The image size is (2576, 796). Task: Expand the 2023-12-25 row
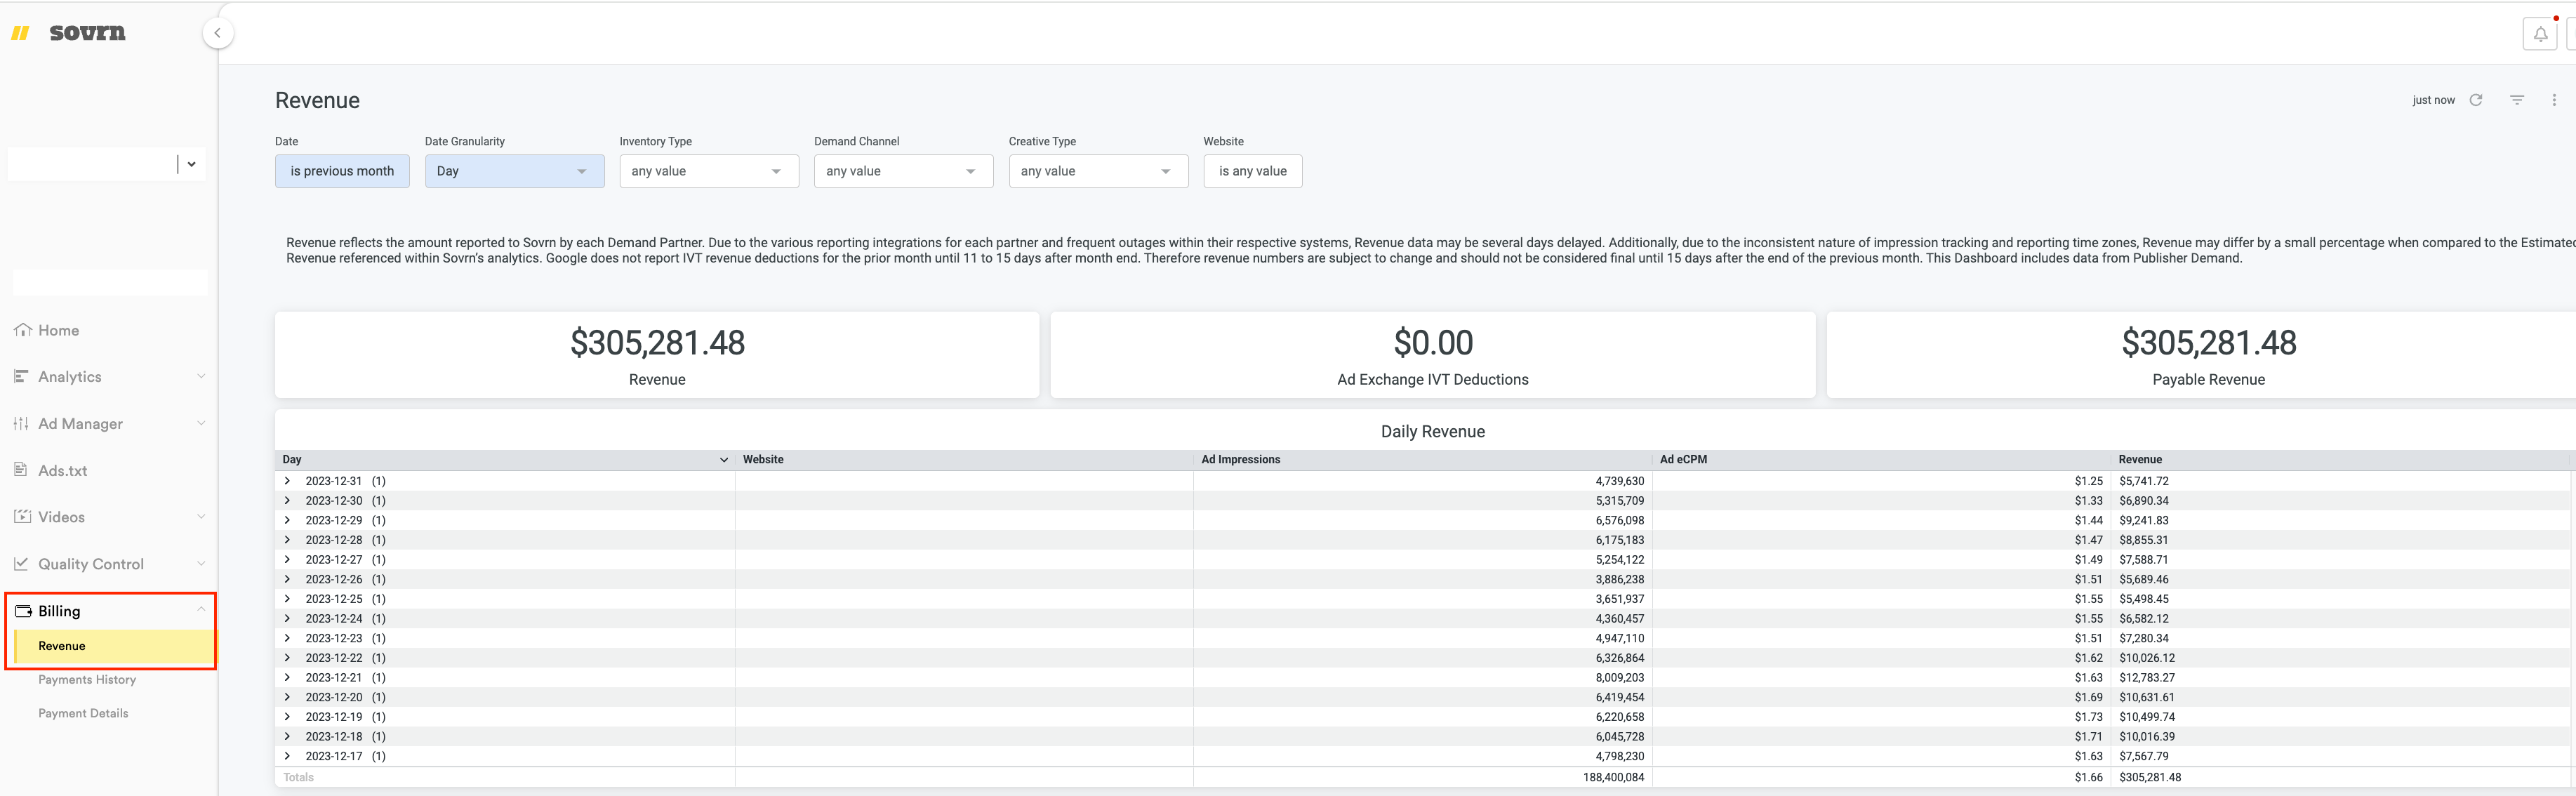coord(288,599)
